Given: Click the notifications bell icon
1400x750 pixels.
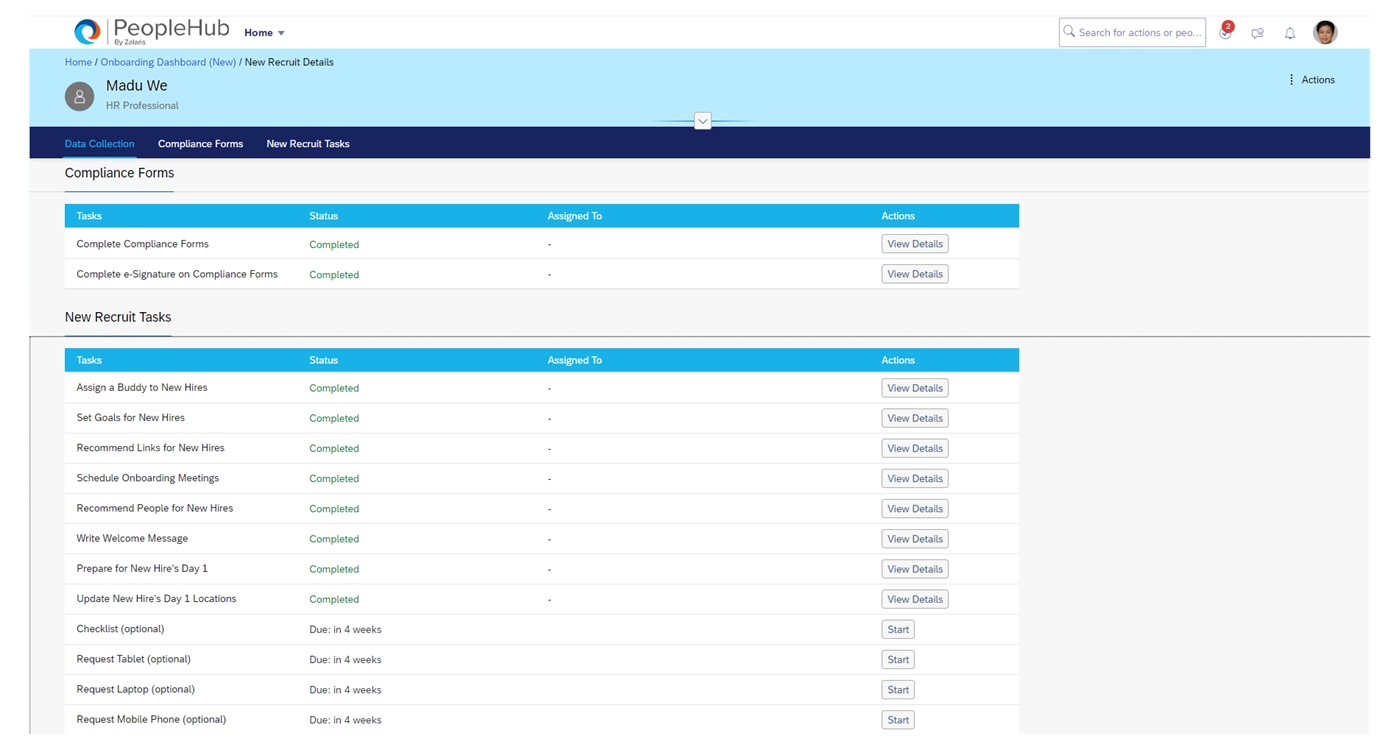Looking at the screenshot, I should pos(1290,33).
